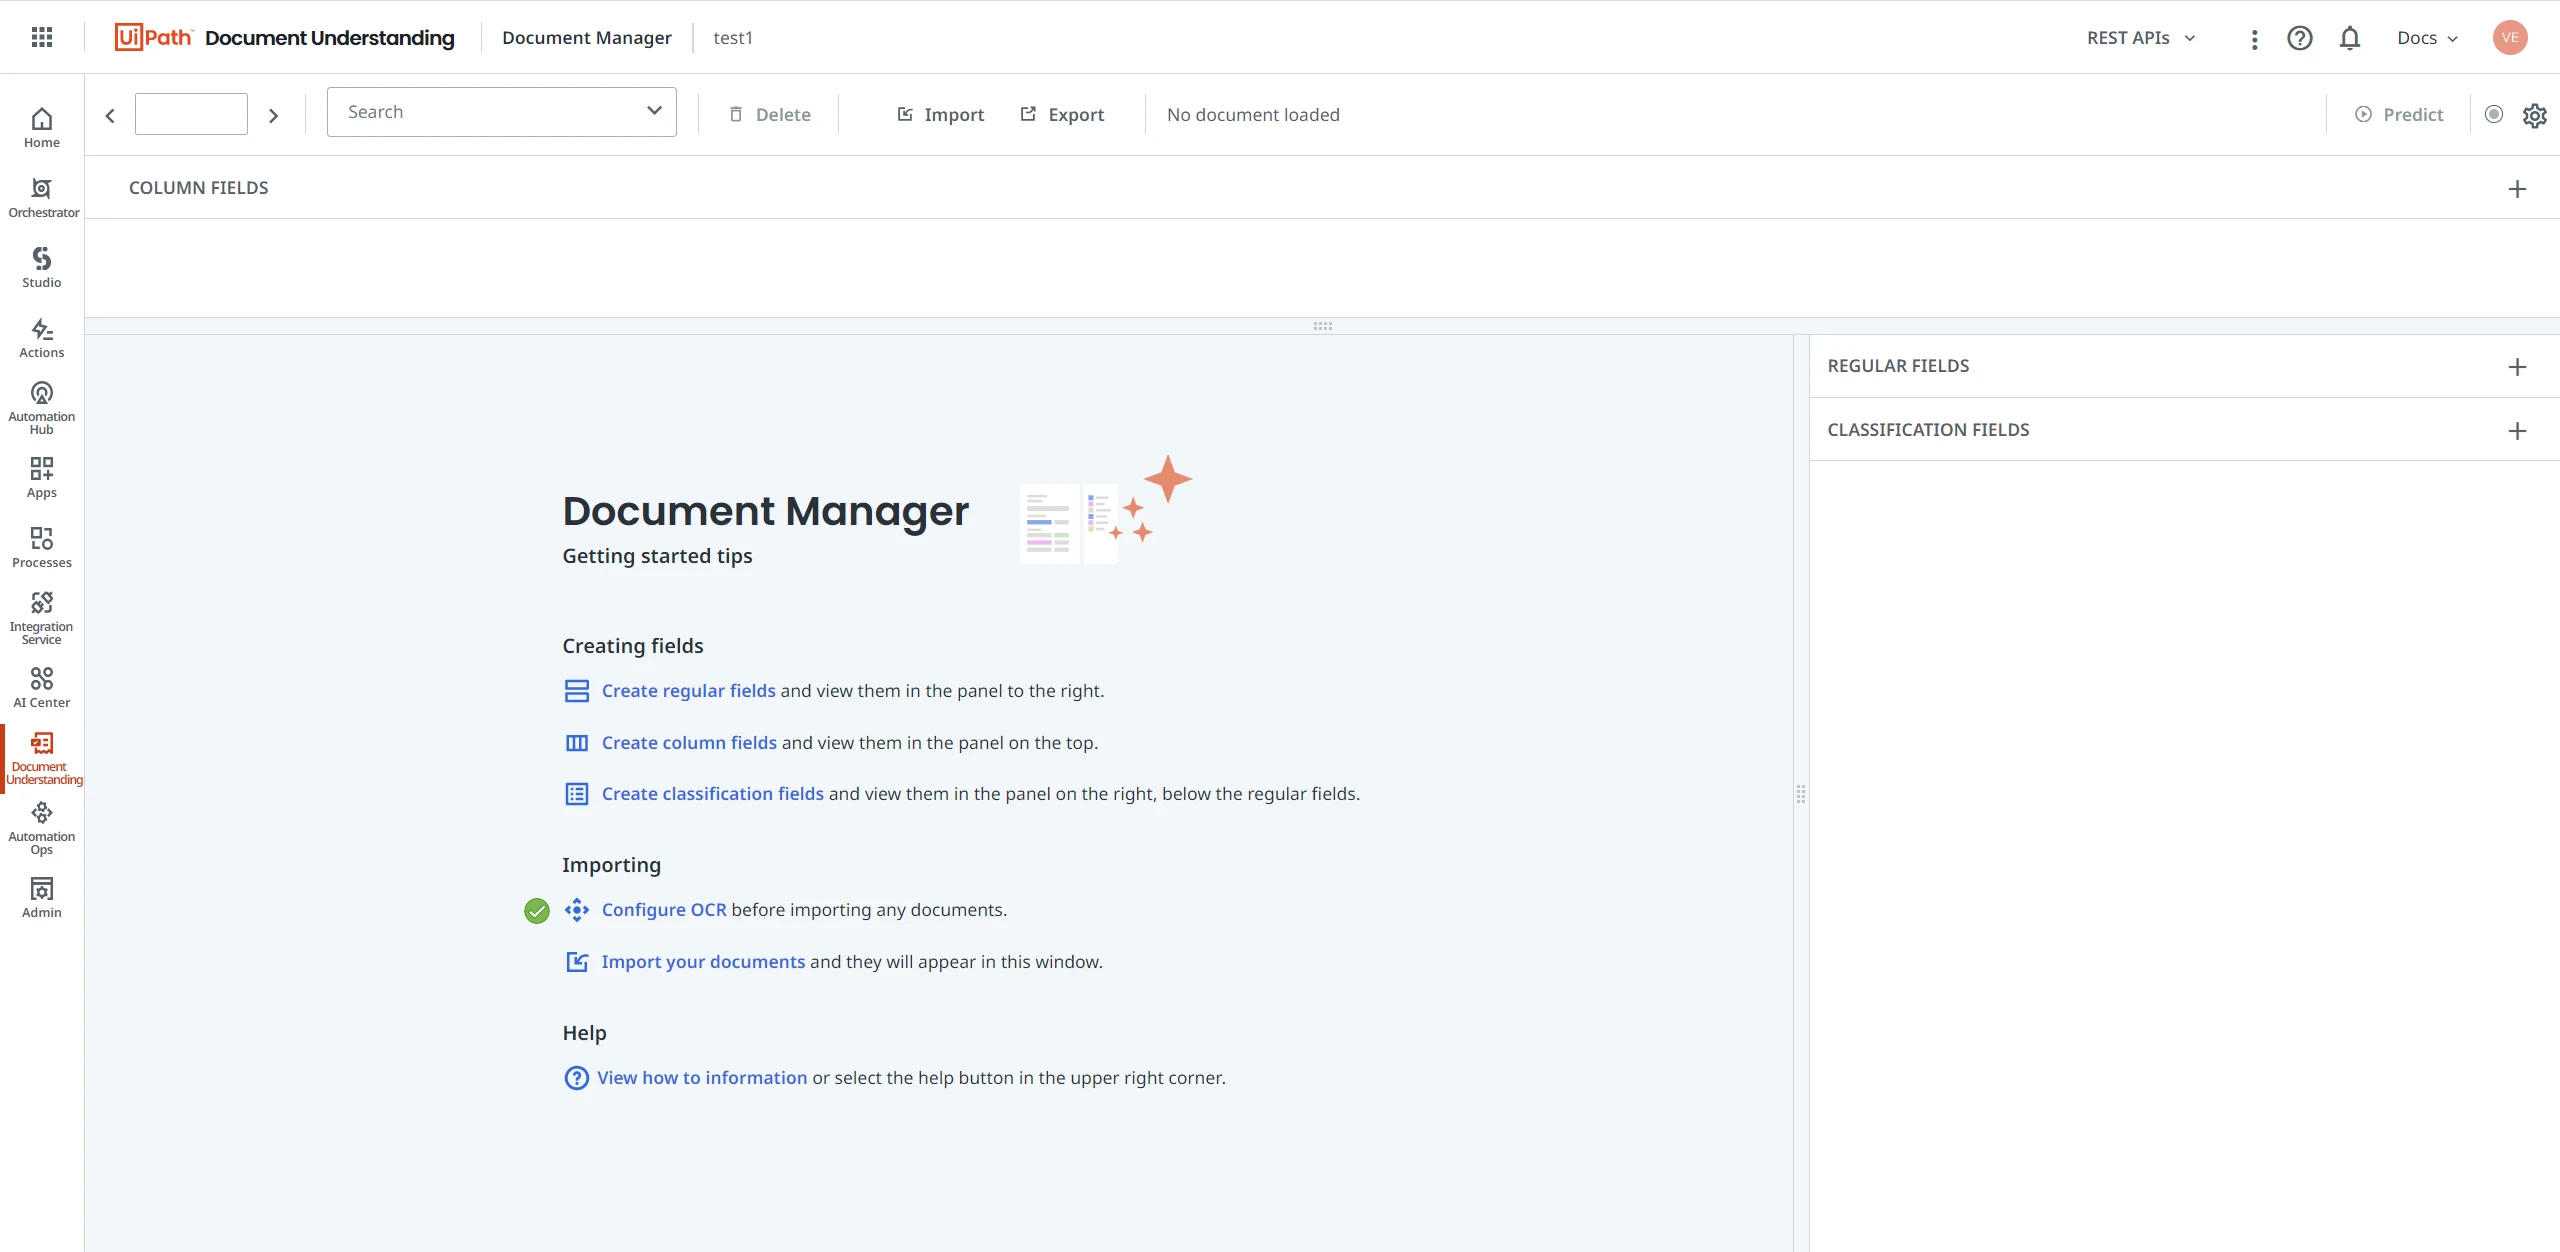Click the document number input field

tap(191, 114)
